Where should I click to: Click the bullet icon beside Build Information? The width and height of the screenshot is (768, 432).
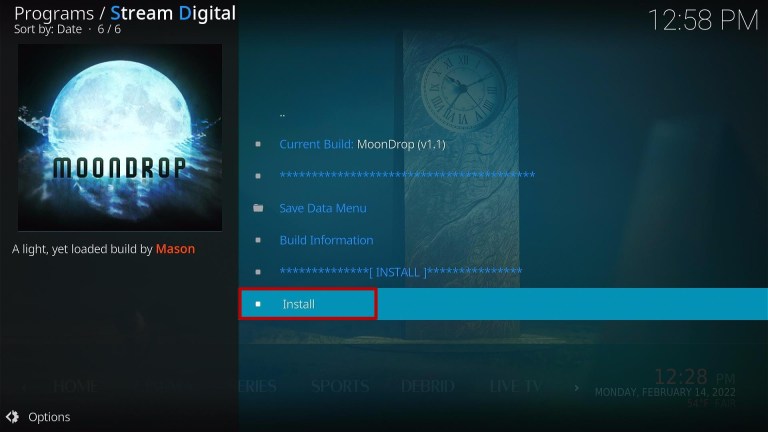tap(258, 240)
